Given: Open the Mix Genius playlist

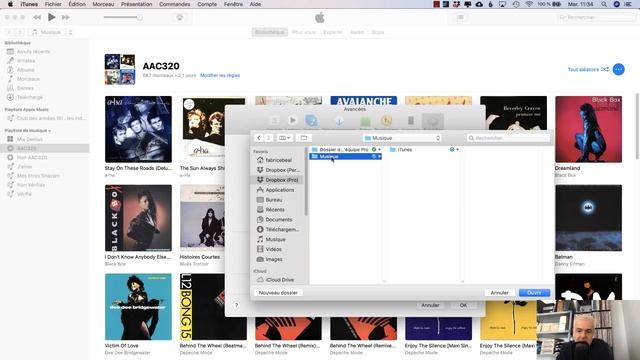Looking at the screenshot, I should click(x=29, y=139).
